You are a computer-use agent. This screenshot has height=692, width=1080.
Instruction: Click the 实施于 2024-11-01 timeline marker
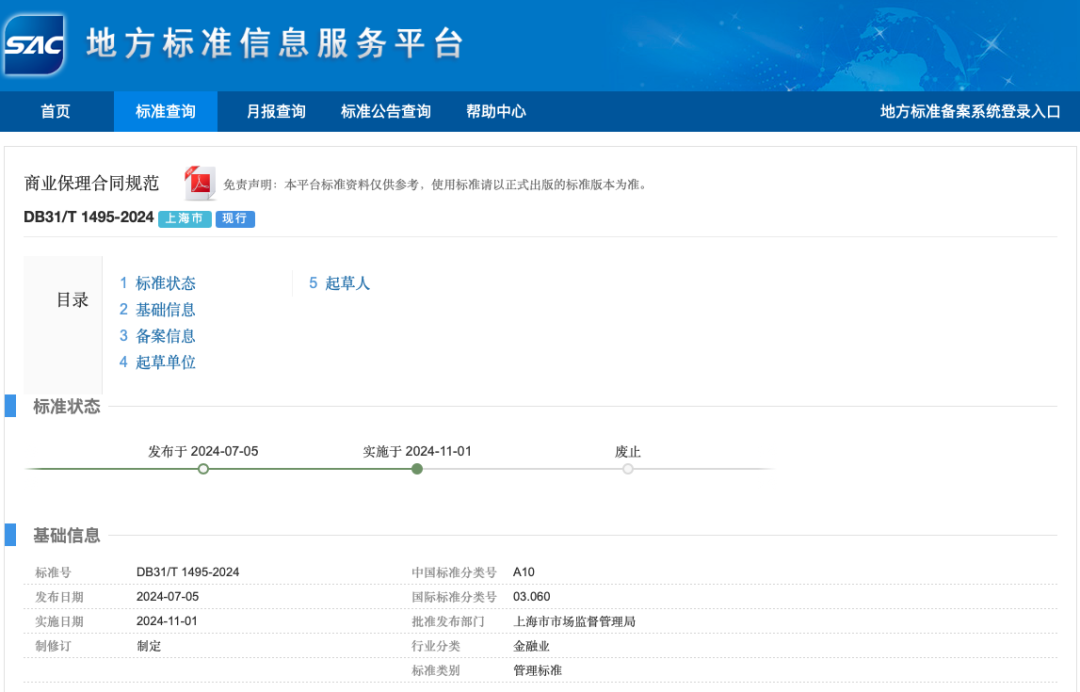pyautogui.click(x=417, y=468)
